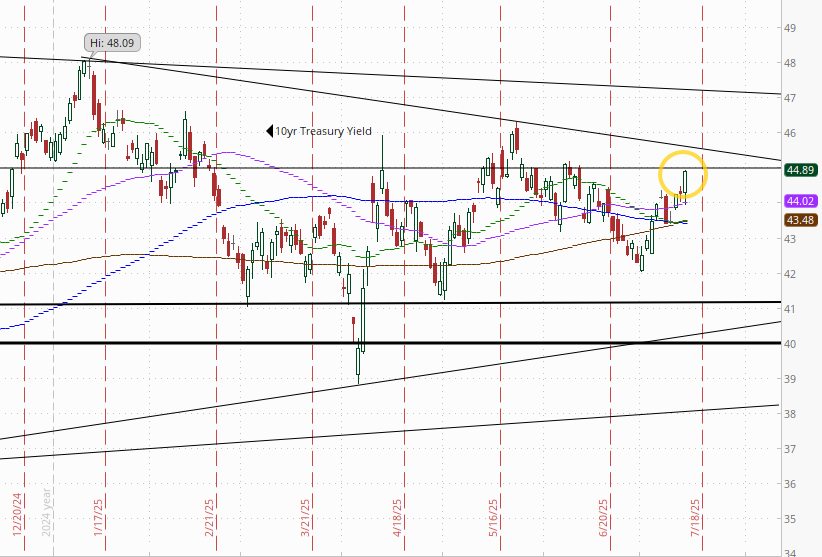Viewport: 822px width, 557px height.
Task: Click the 37 price axis label
Action: click(x=790, y=449)
